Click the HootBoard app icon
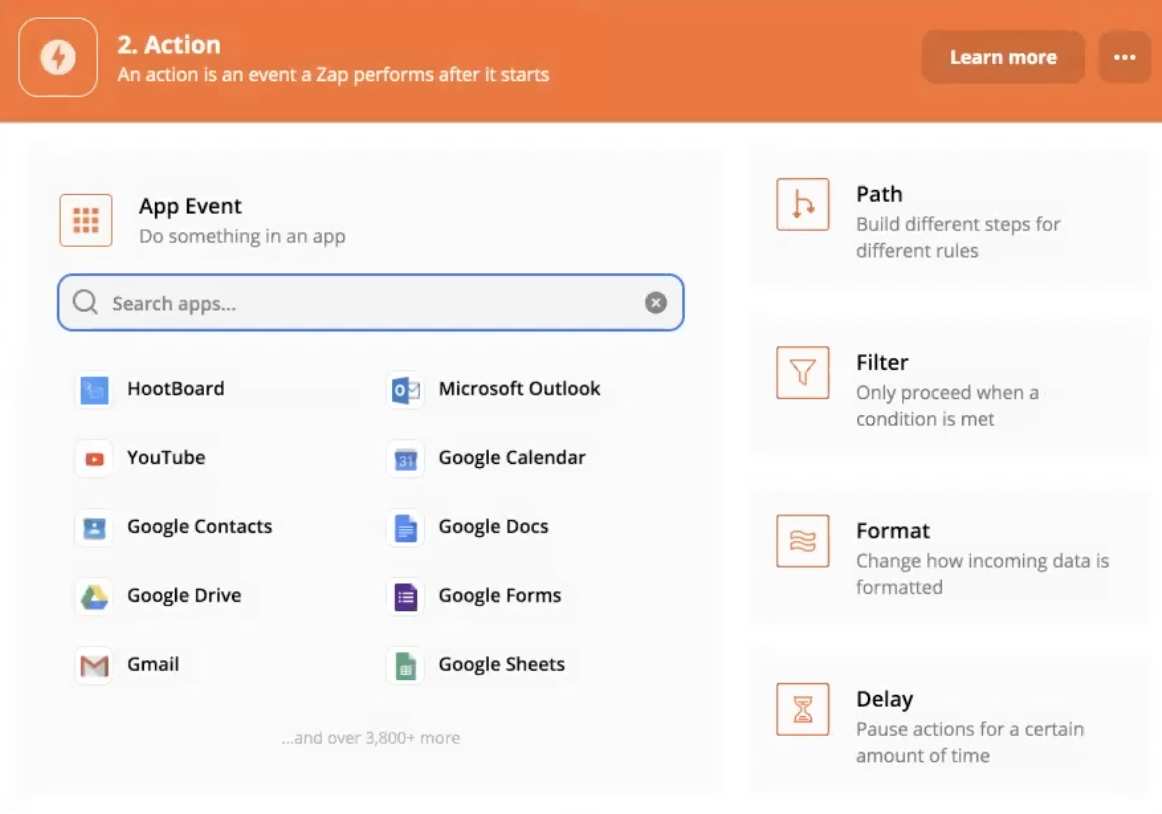 point(94,390)
